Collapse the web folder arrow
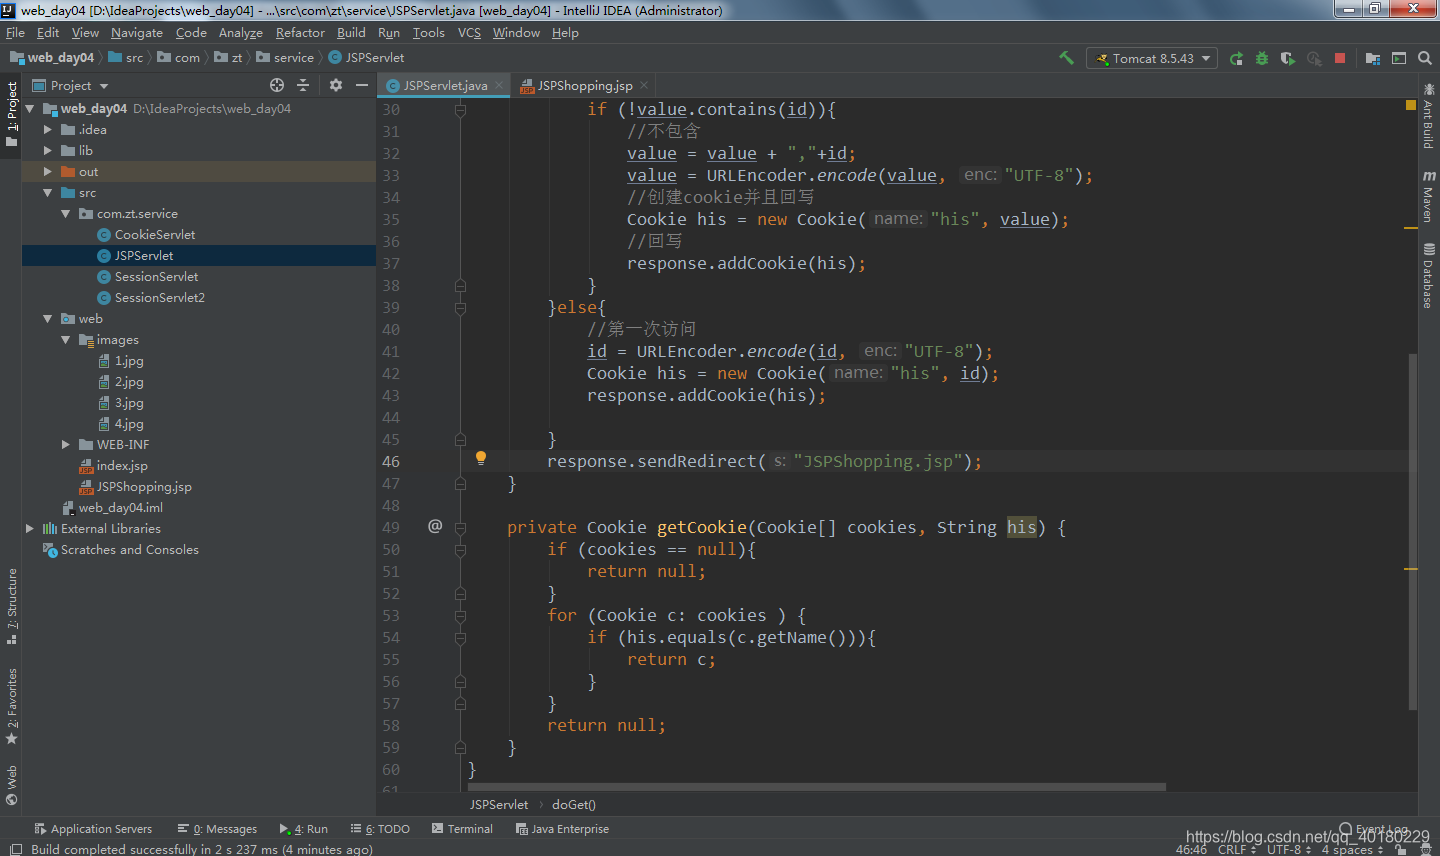The width and height of the screenshot is (1440, 856). tap(47, 318)
